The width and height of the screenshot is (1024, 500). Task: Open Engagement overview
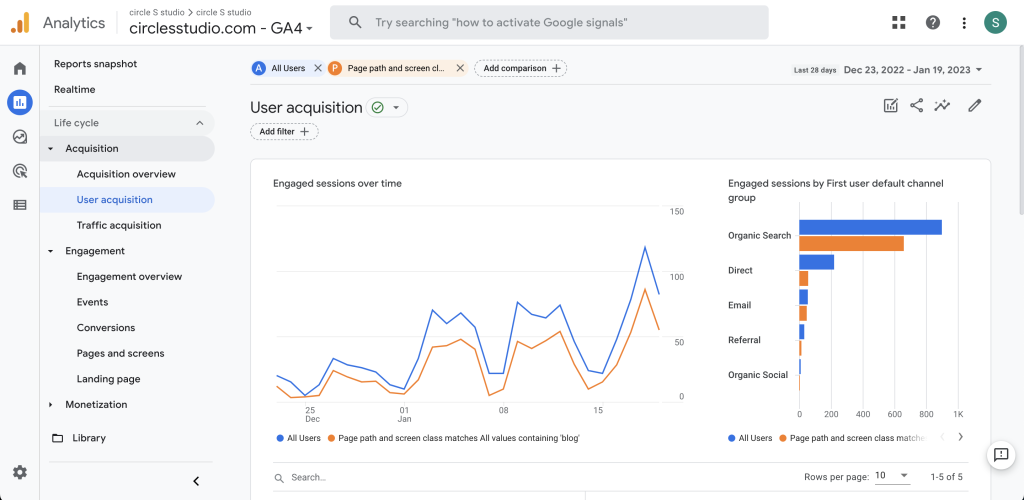[129, 277]
